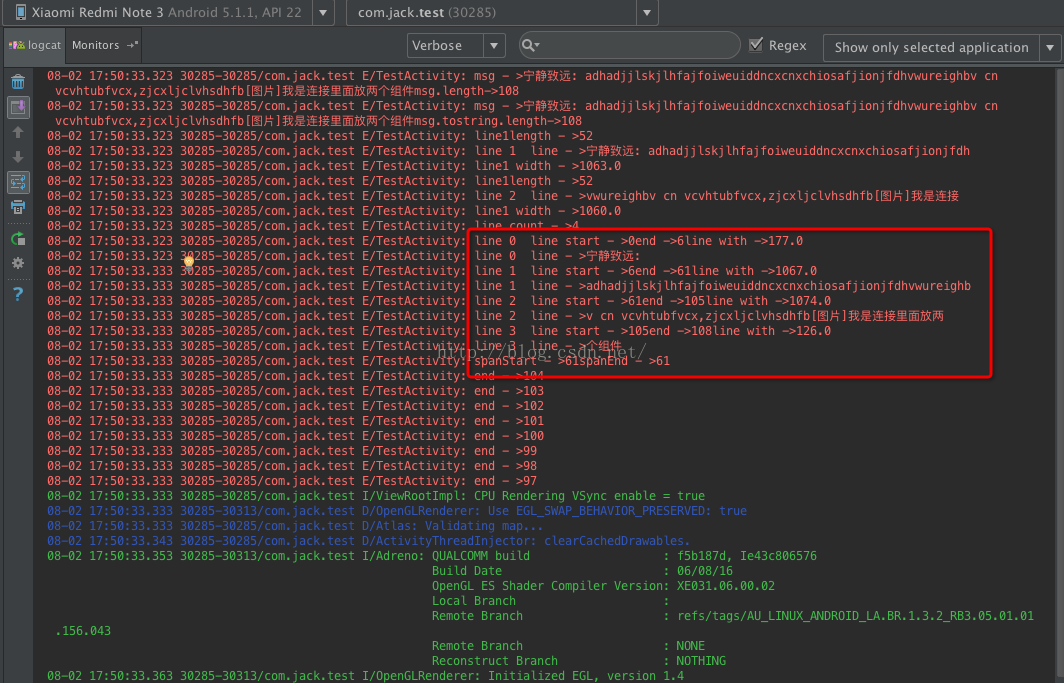Select 'NONE' value
Screen dimensions: 1064x683
point(691,646)
